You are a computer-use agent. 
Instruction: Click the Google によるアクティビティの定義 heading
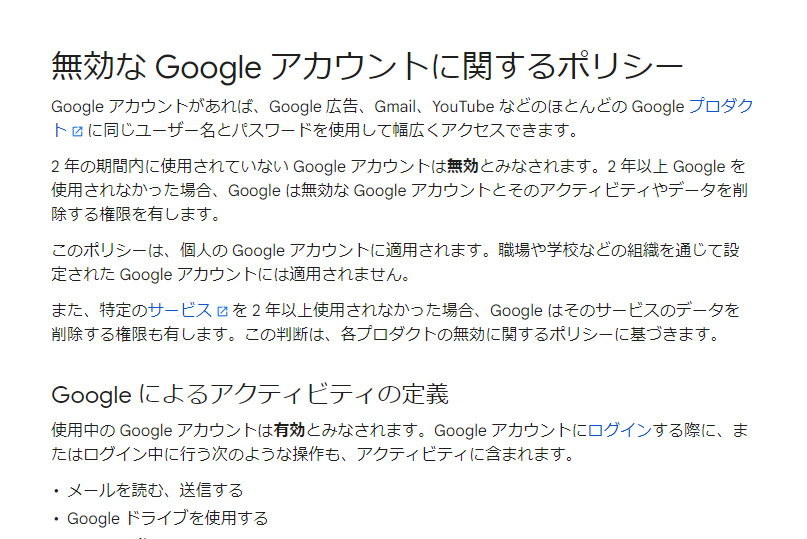click(250, 393)
